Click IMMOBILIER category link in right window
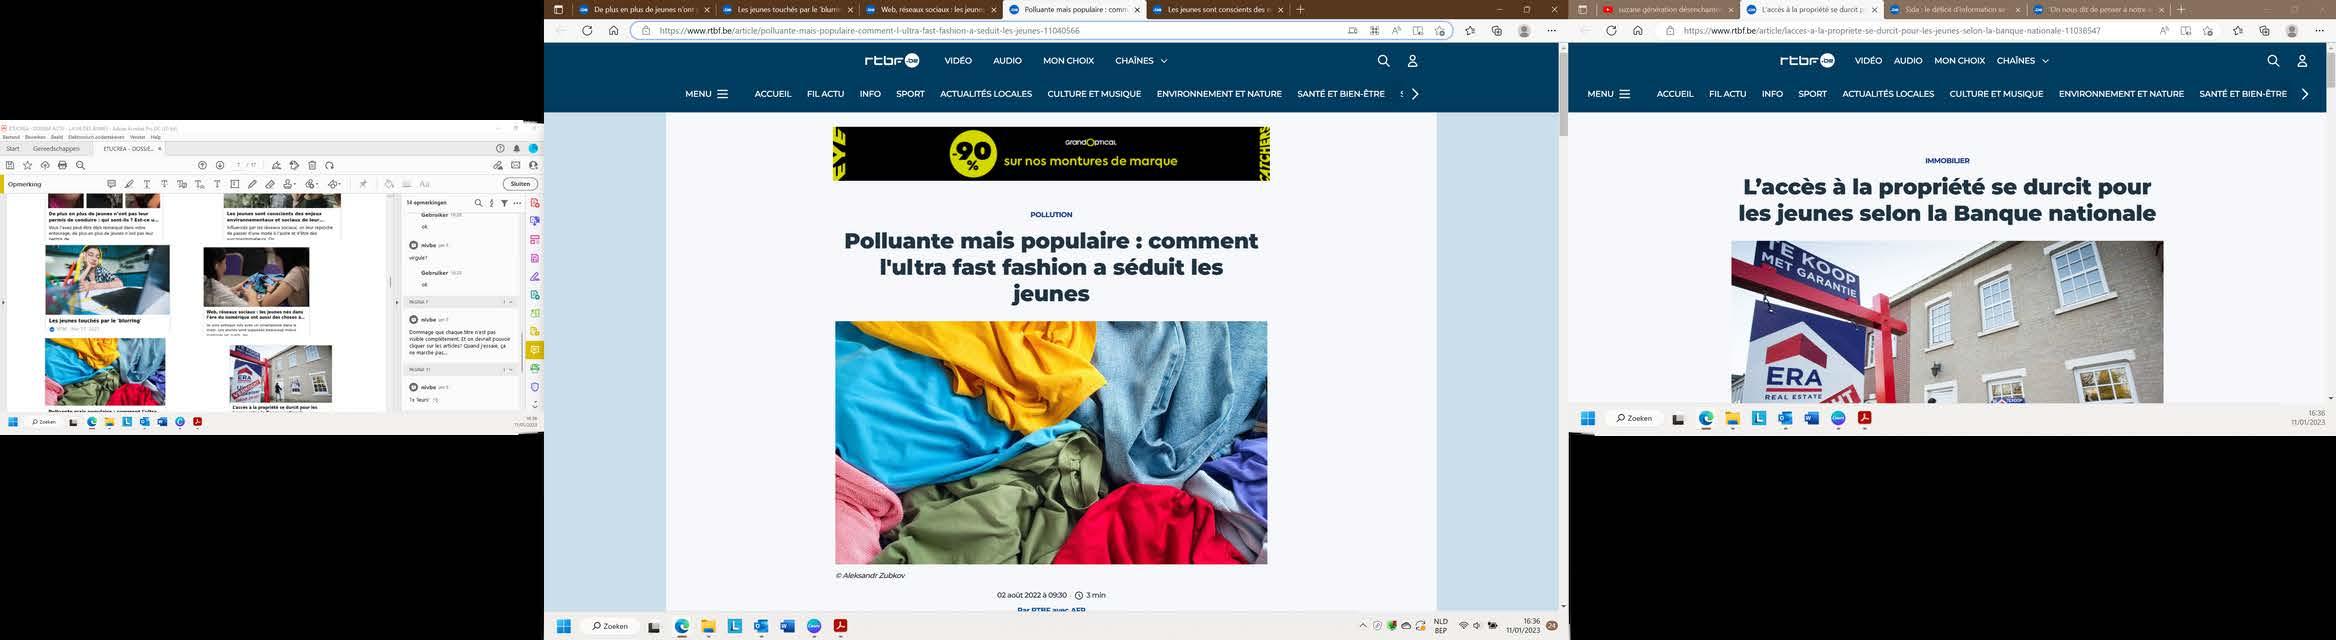 1947,161
